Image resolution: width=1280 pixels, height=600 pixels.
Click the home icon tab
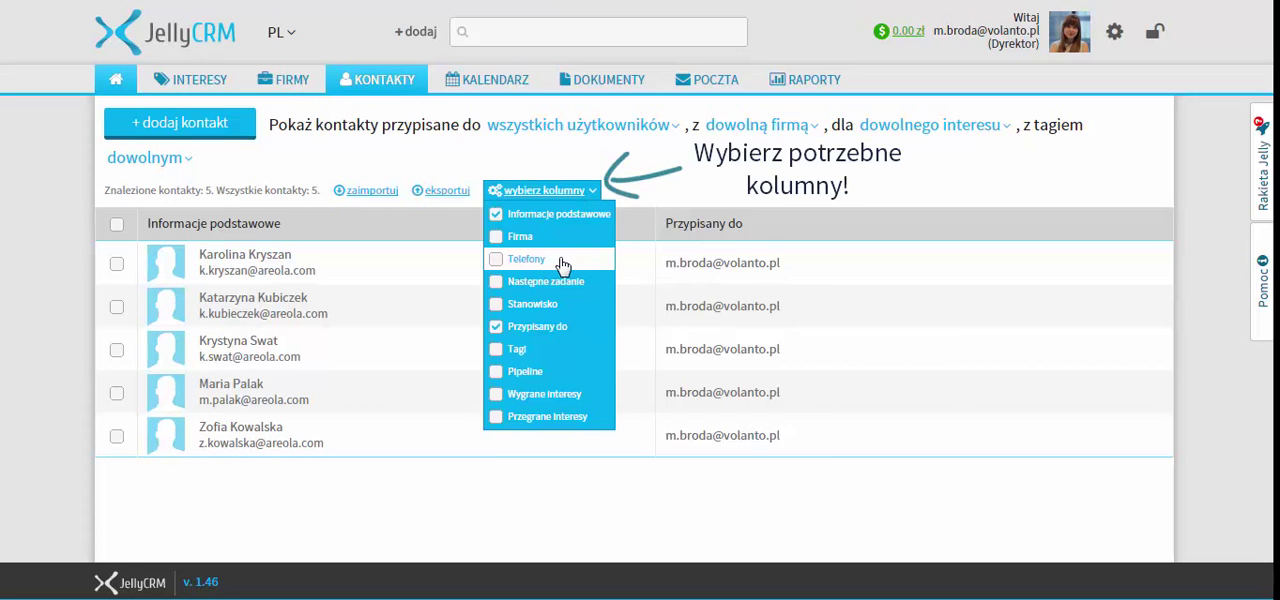pos(116,79)
